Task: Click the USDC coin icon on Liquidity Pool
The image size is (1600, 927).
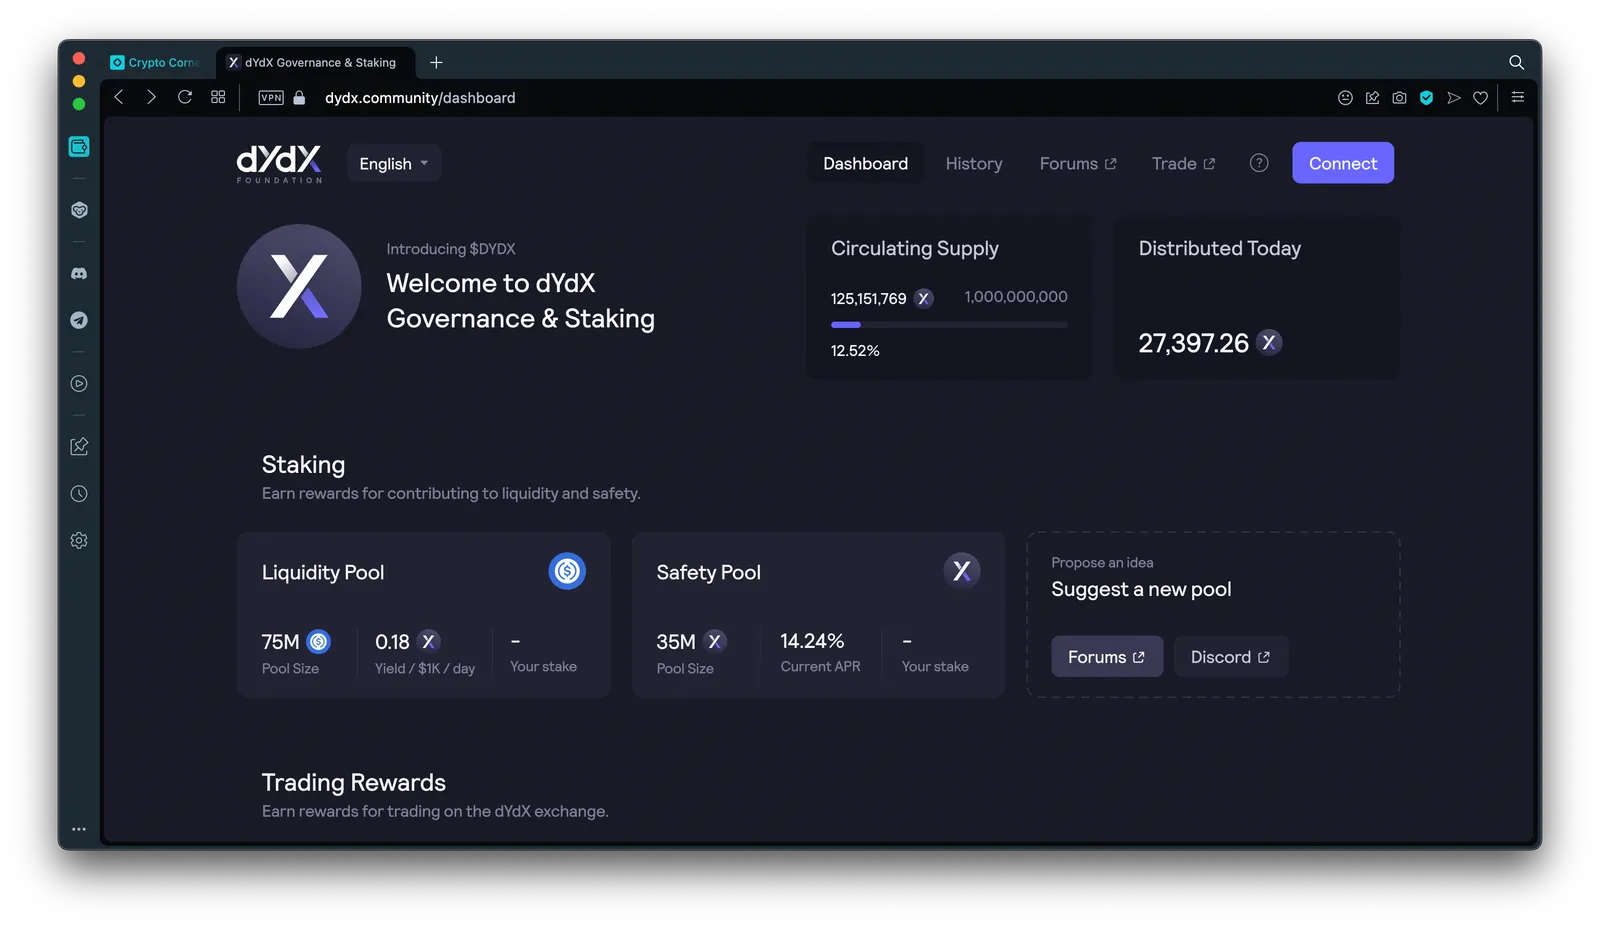Action: point(567,571)
